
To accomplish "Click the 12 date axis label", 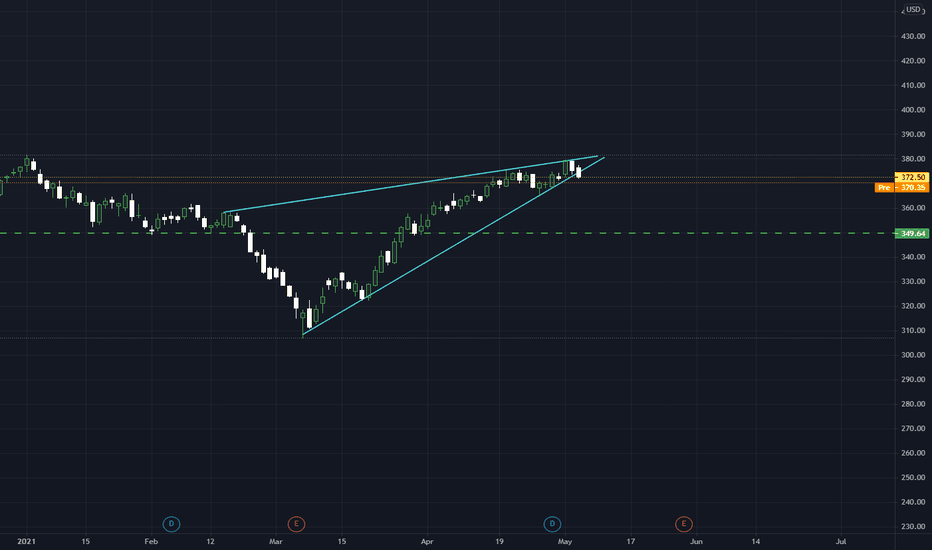I will tap(210, 542).
